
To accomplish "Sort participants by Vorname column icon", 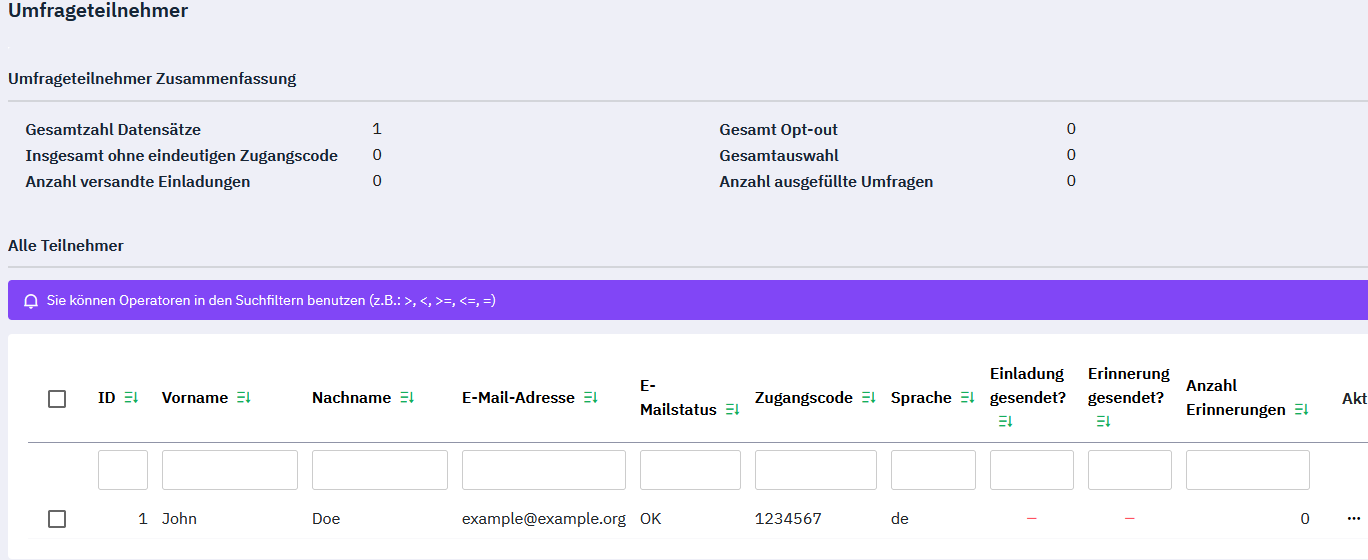I will click(x=244, y=398).
